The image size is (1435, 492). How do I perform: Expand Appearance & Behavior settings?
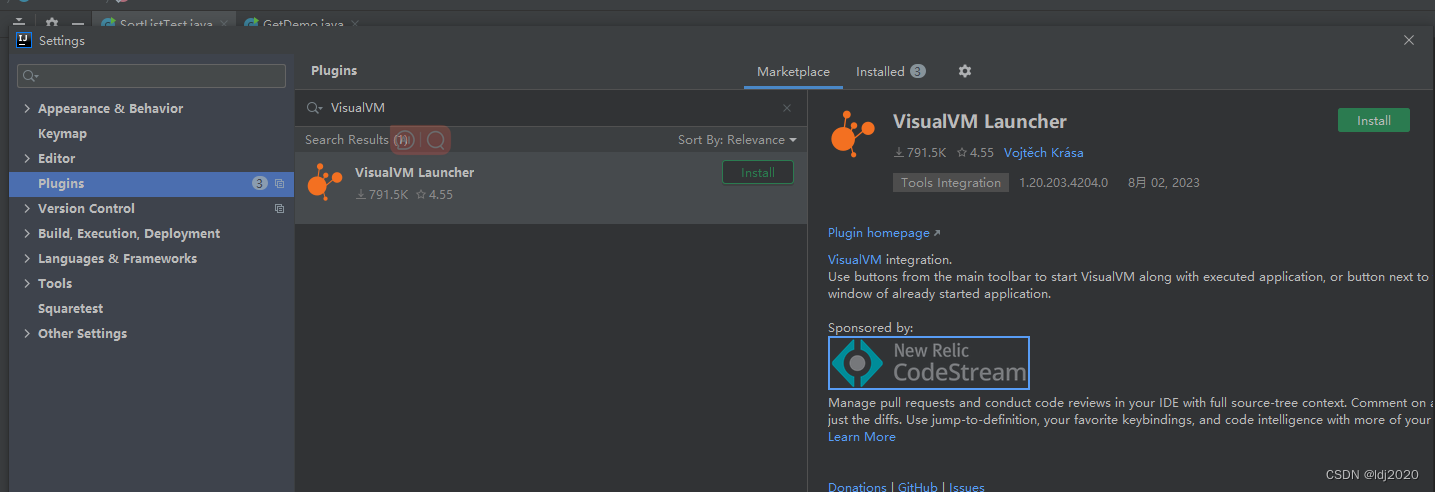[x=27, y=109]
